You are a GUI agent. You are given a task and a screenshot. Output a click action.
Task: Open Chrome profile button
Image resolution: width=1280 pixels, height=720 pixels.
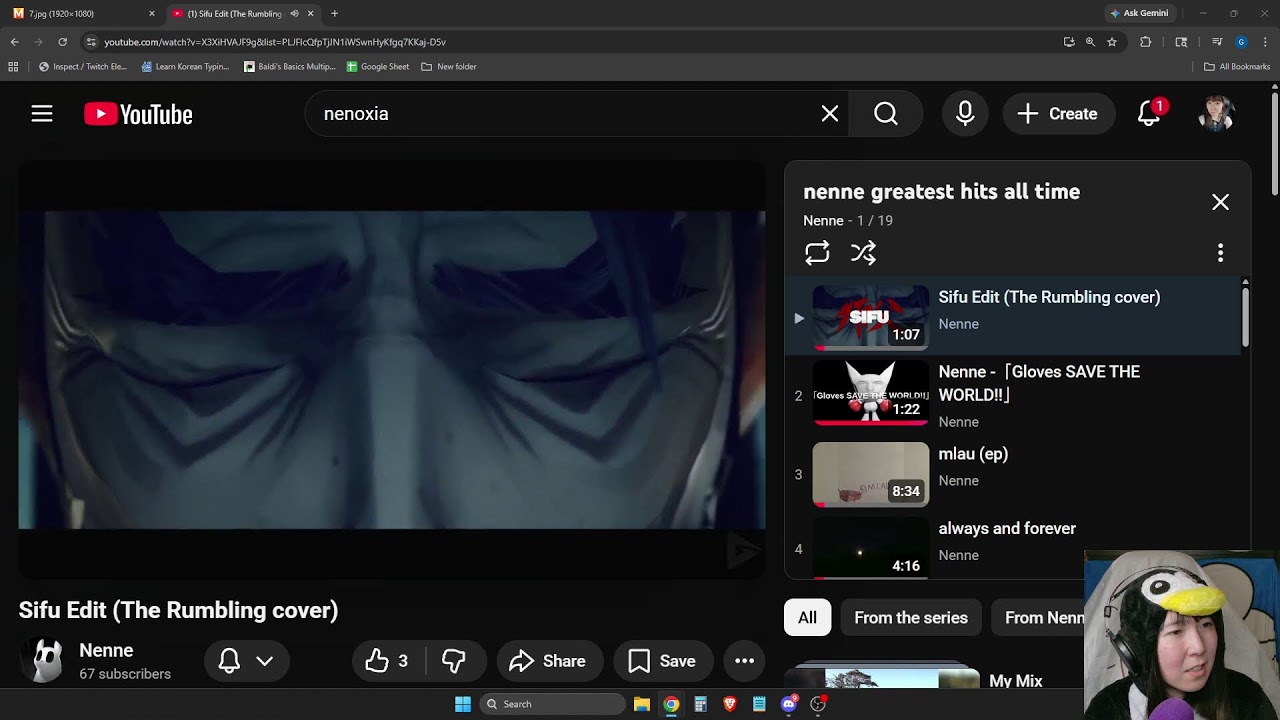coord(1241,42)
